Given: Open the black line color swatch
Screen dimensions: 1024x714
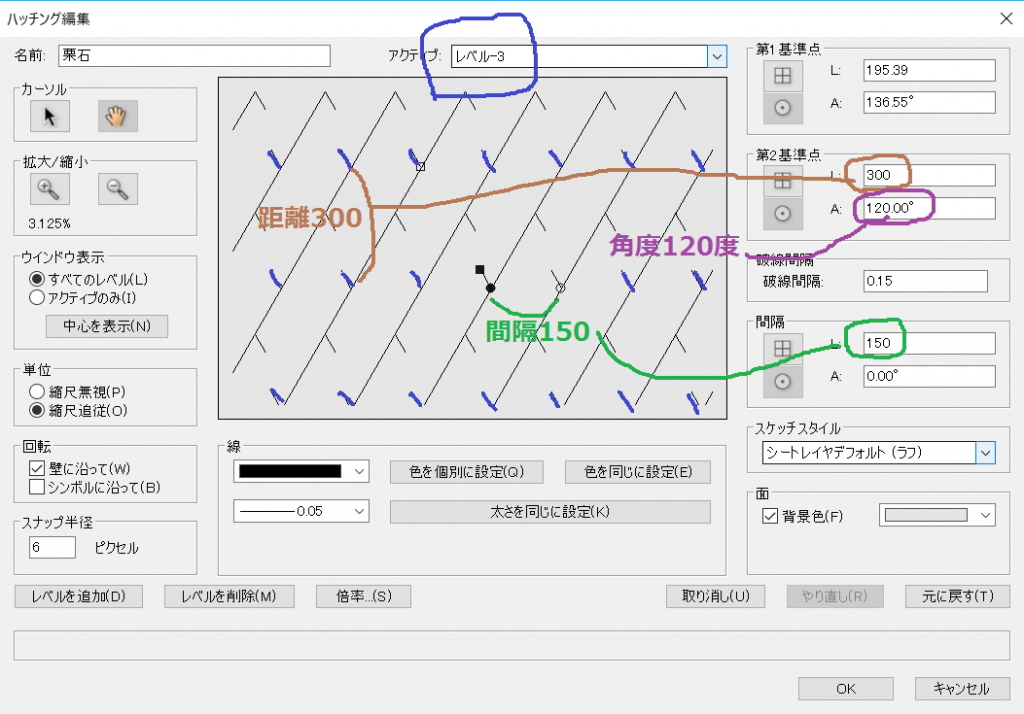Looking at the screenshot, I should tap(301, 471).
